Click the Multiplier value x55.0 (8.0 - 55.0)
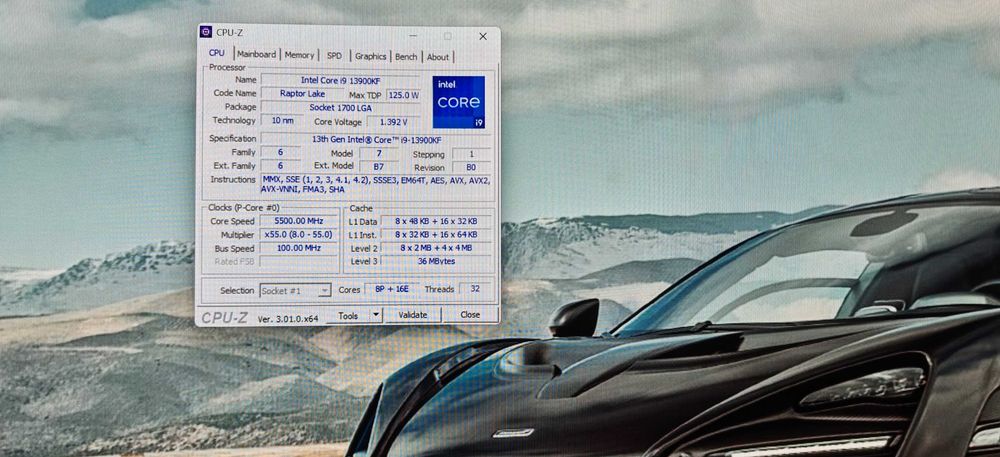The height and width of the screenshot is (457, 1000). click(x=299, y=235)
